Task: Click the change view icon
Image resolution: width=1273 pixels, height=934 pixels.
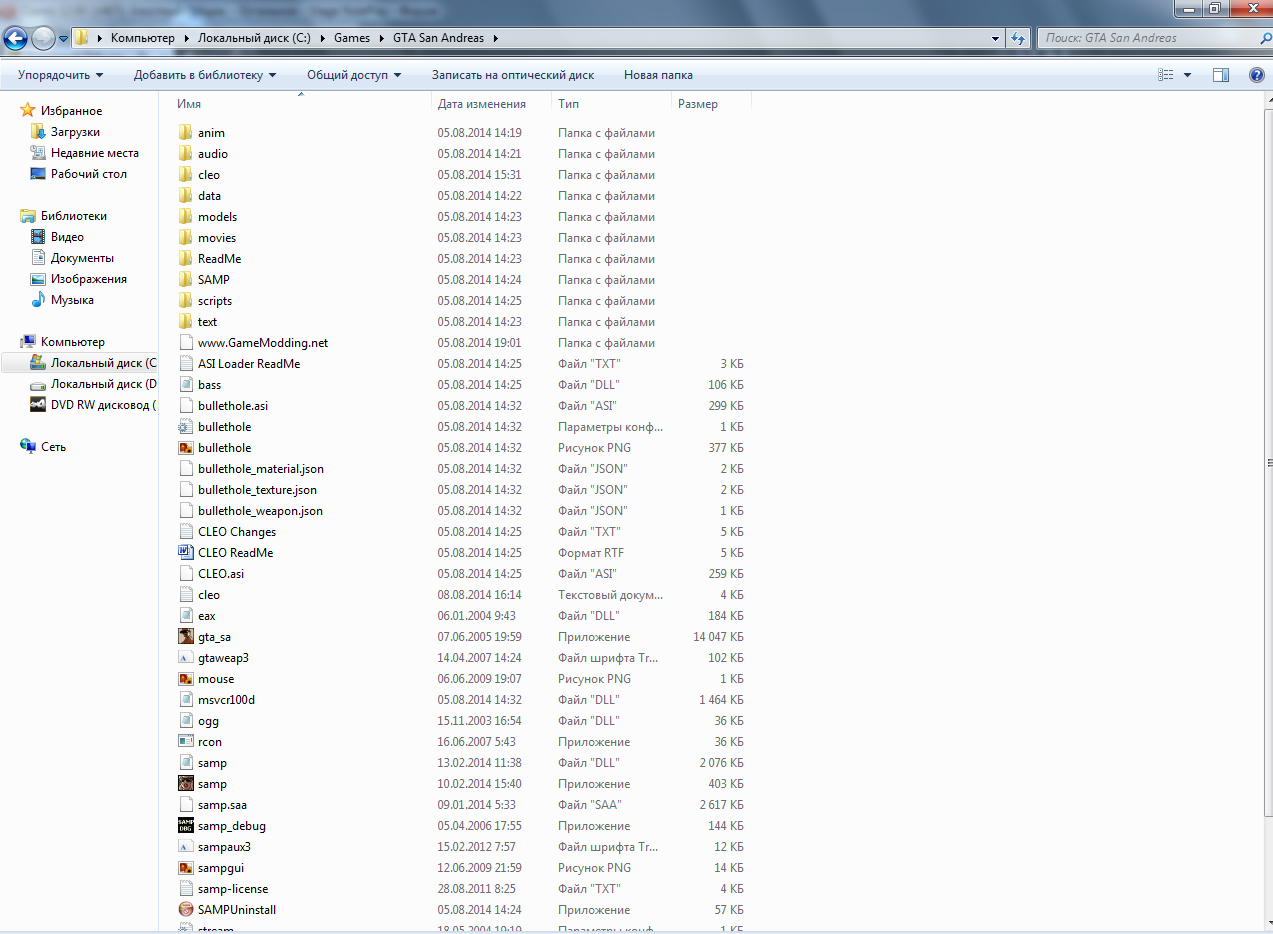Action: pyautogui.click(x=1165, y=75)
